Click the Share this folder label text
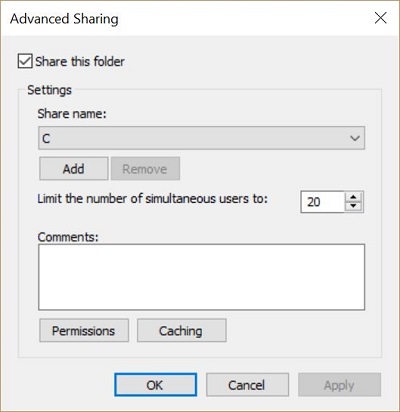Image resolution: width=400 pixels, height=412 pixels. 80,62
